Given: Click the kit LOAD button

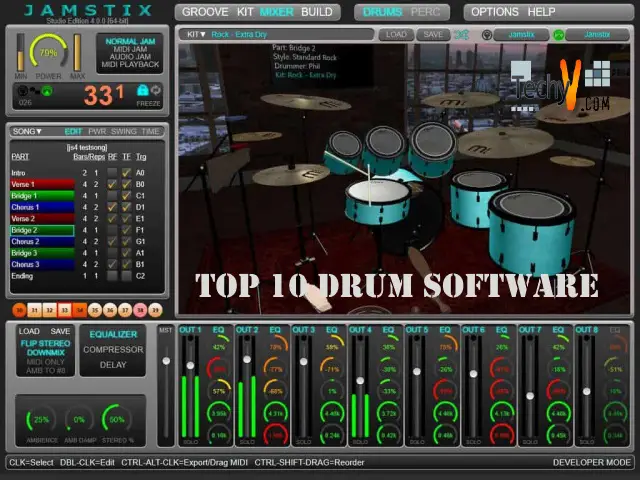Looking at the screenshot, I should 396,35.
